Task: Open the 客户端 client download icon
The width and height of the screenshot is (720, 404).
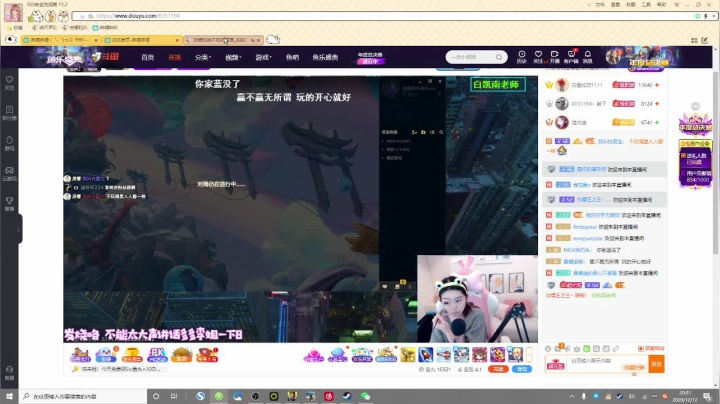Action: 571,56
